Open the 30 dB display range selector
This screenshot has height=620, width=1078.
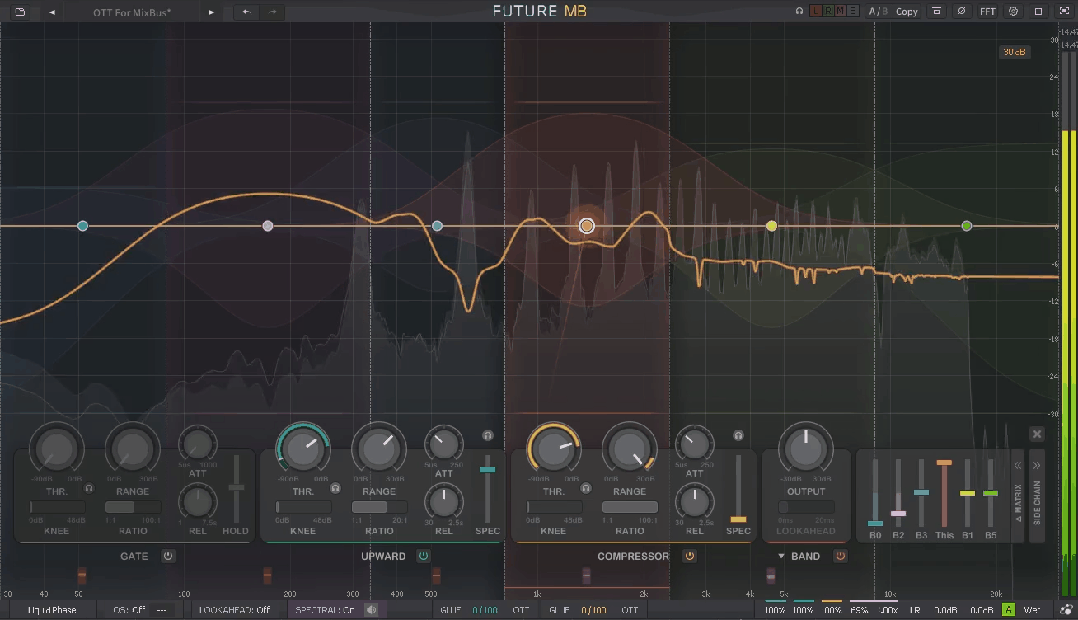(1014, 52)
